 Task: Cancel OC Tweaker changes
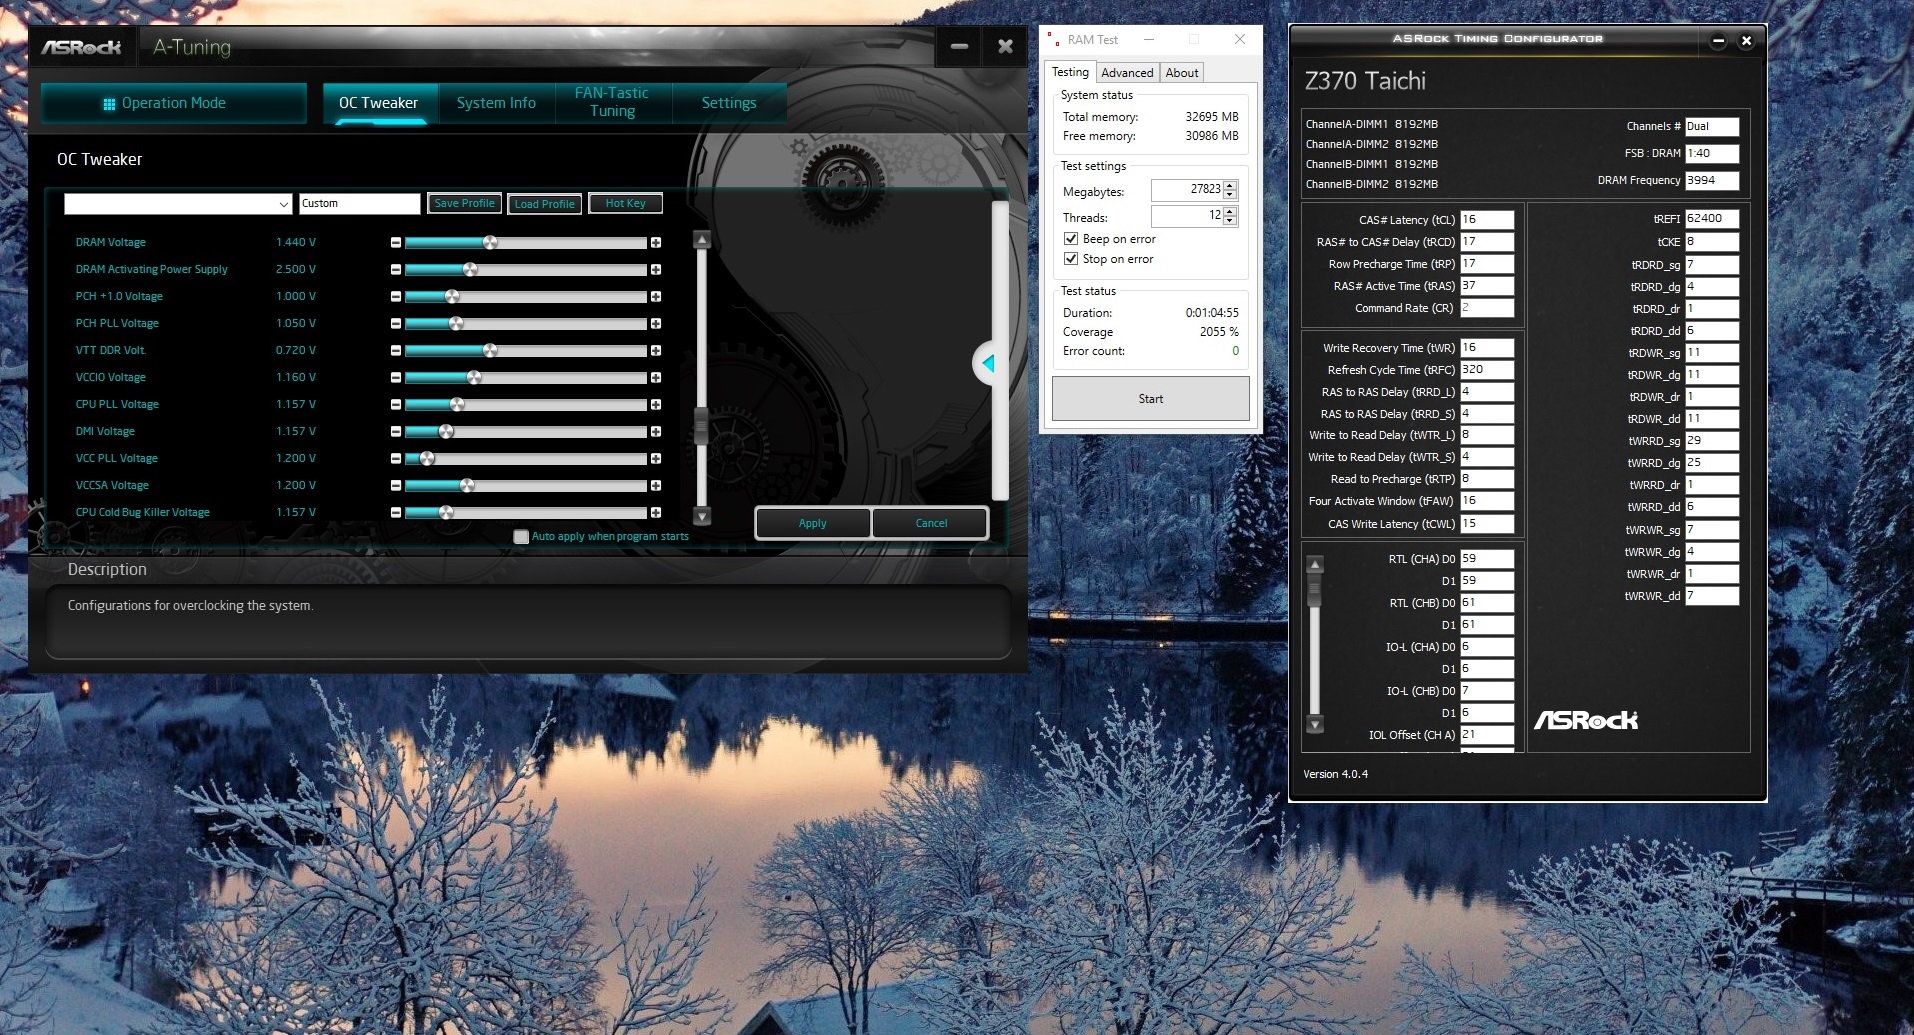click(x=931, y=523)
